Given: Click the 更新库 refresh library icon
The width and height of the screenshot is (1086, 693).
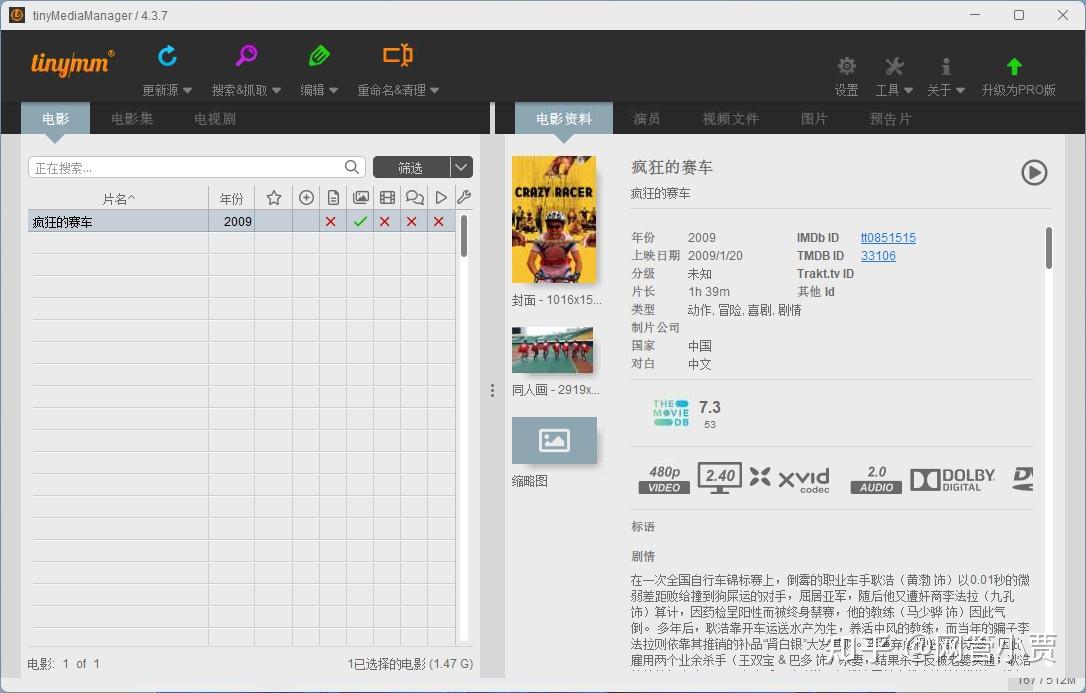Looking at the screenshot, I should click(x=167, y=57).
